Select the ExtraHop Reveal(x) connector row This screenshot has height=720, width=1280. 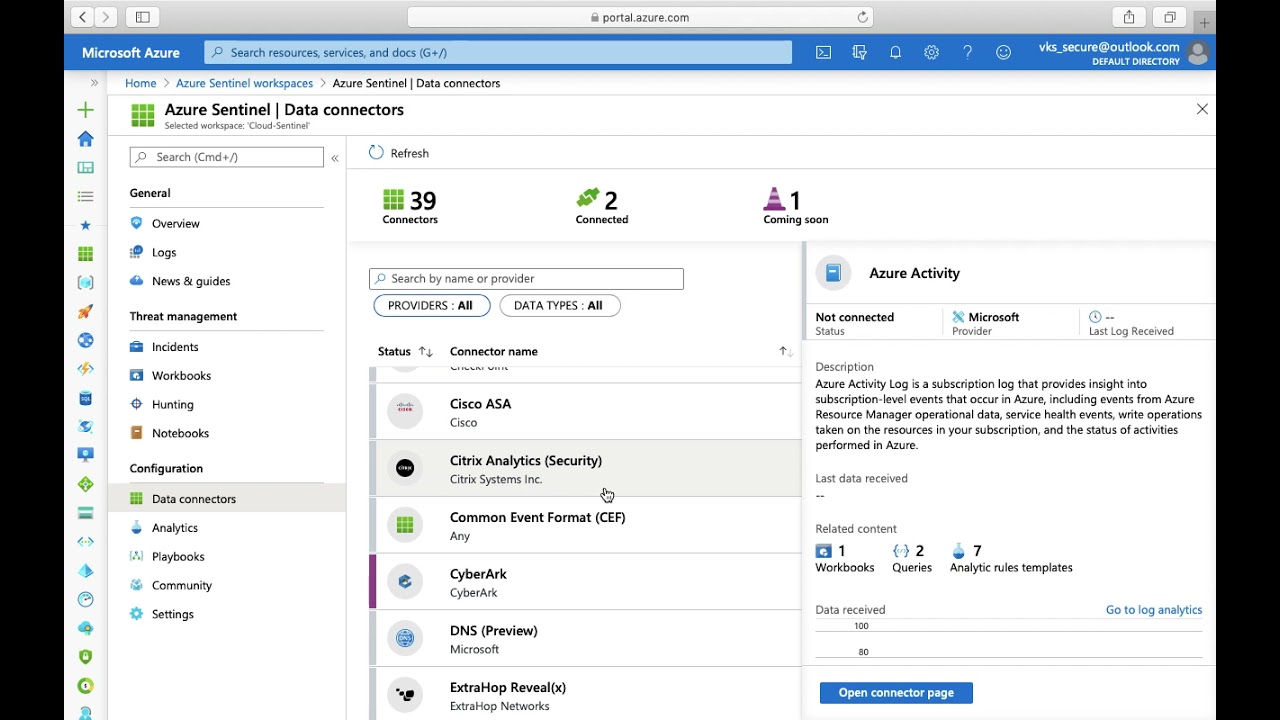pos(585,695)
